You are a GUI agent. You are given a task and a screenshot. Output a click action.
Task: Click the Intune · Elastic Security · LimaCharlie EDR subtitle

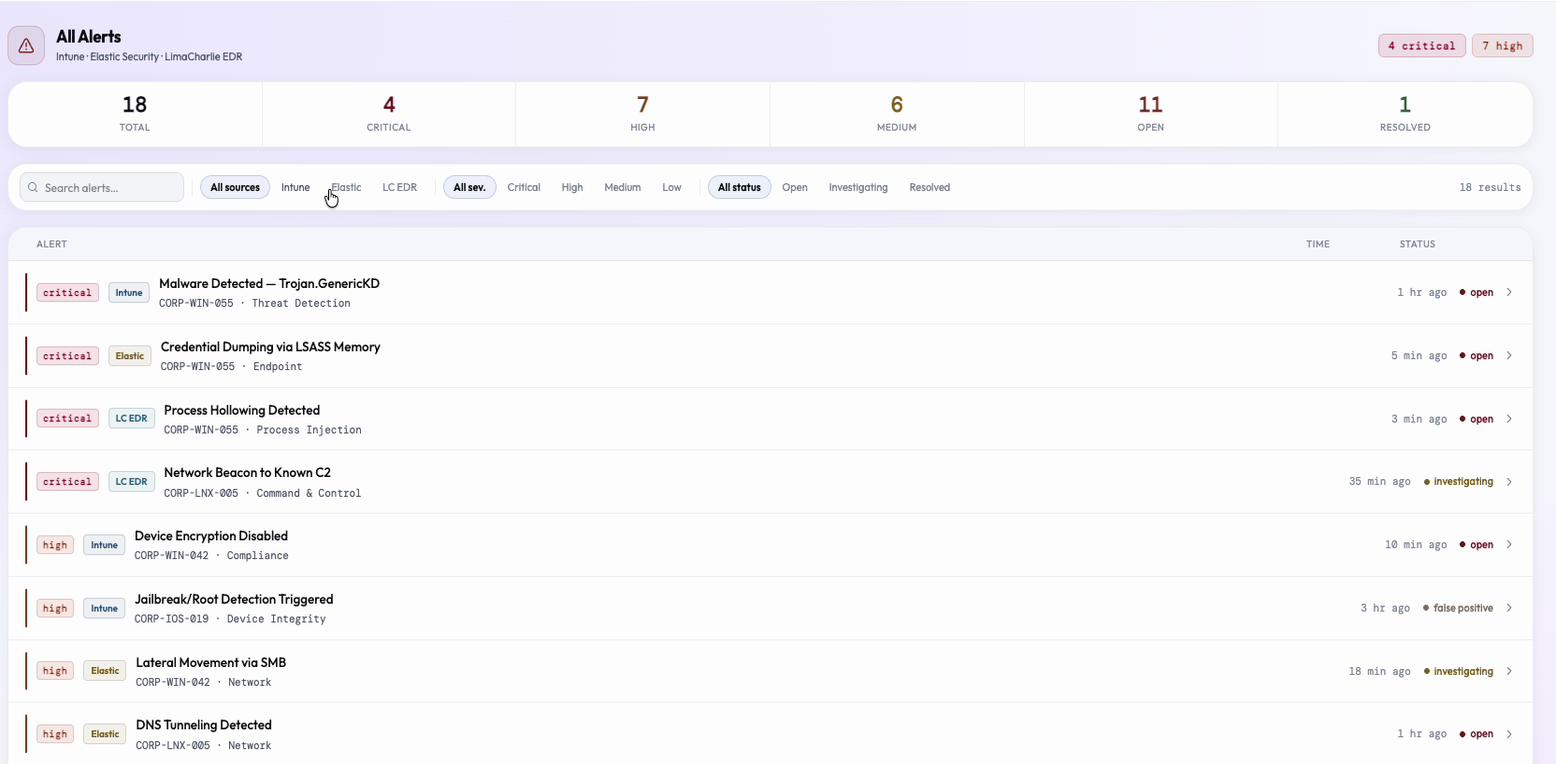[x=149, y=57]
